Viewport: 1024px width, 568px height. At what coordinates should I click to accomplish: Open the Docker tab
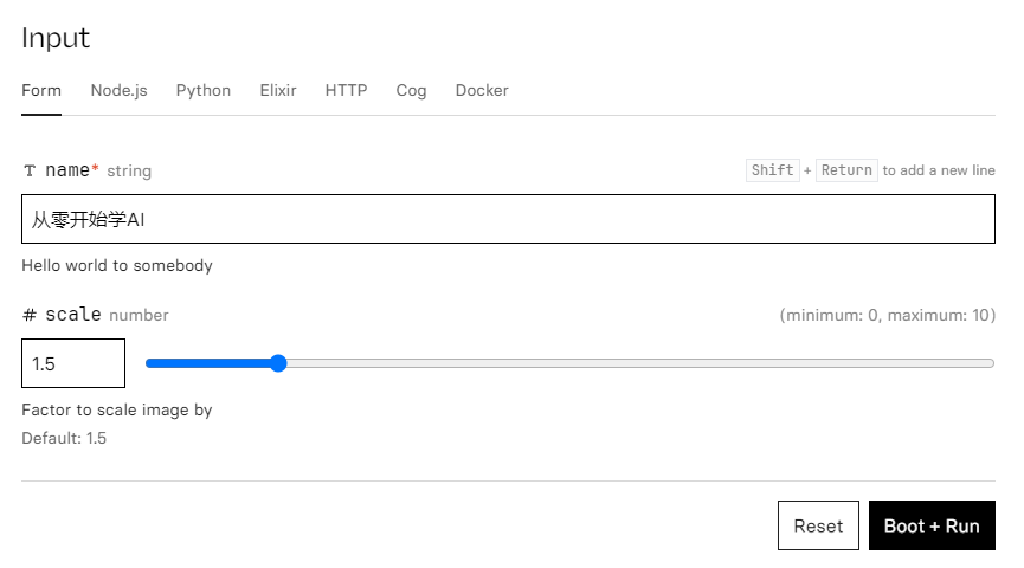point(482,91)
